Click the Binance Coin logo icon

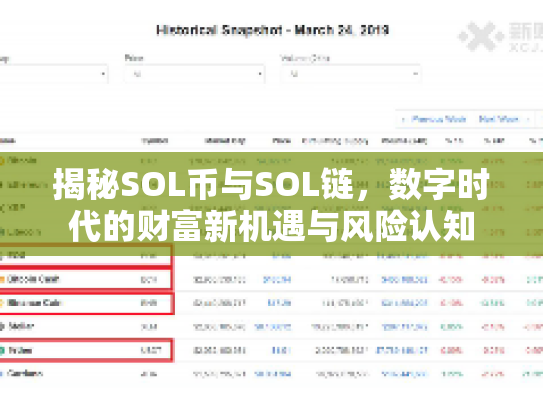[1, 303]
